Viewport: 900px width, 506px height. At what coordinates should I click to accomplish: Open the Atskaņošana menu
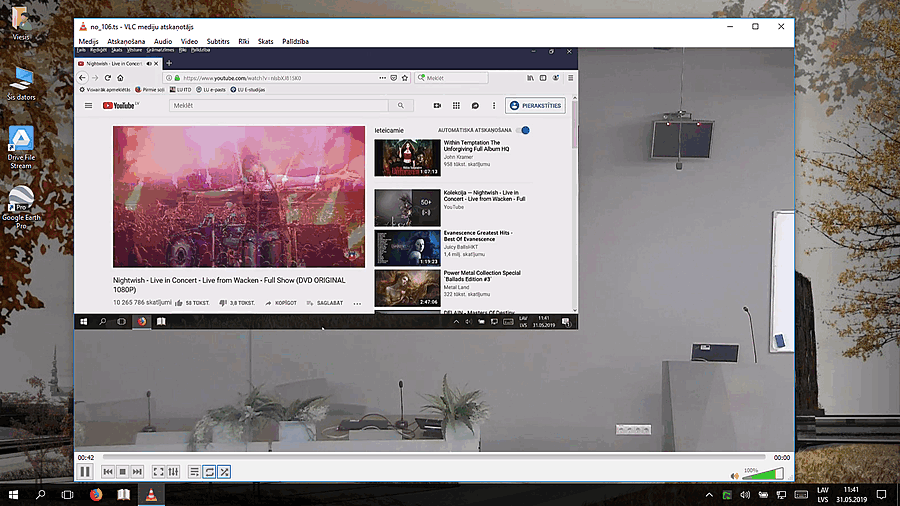click(126, 41)
